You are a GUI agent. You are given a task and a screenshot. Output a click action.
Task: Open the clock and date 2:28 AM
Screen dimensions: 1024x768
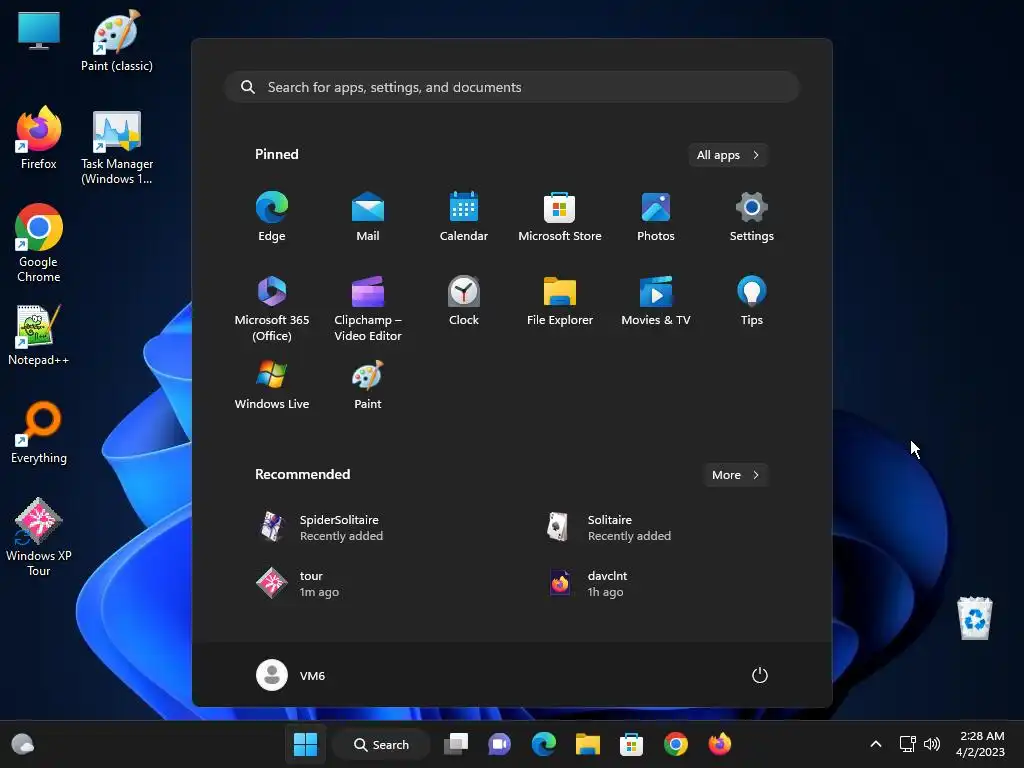[980, 744]
